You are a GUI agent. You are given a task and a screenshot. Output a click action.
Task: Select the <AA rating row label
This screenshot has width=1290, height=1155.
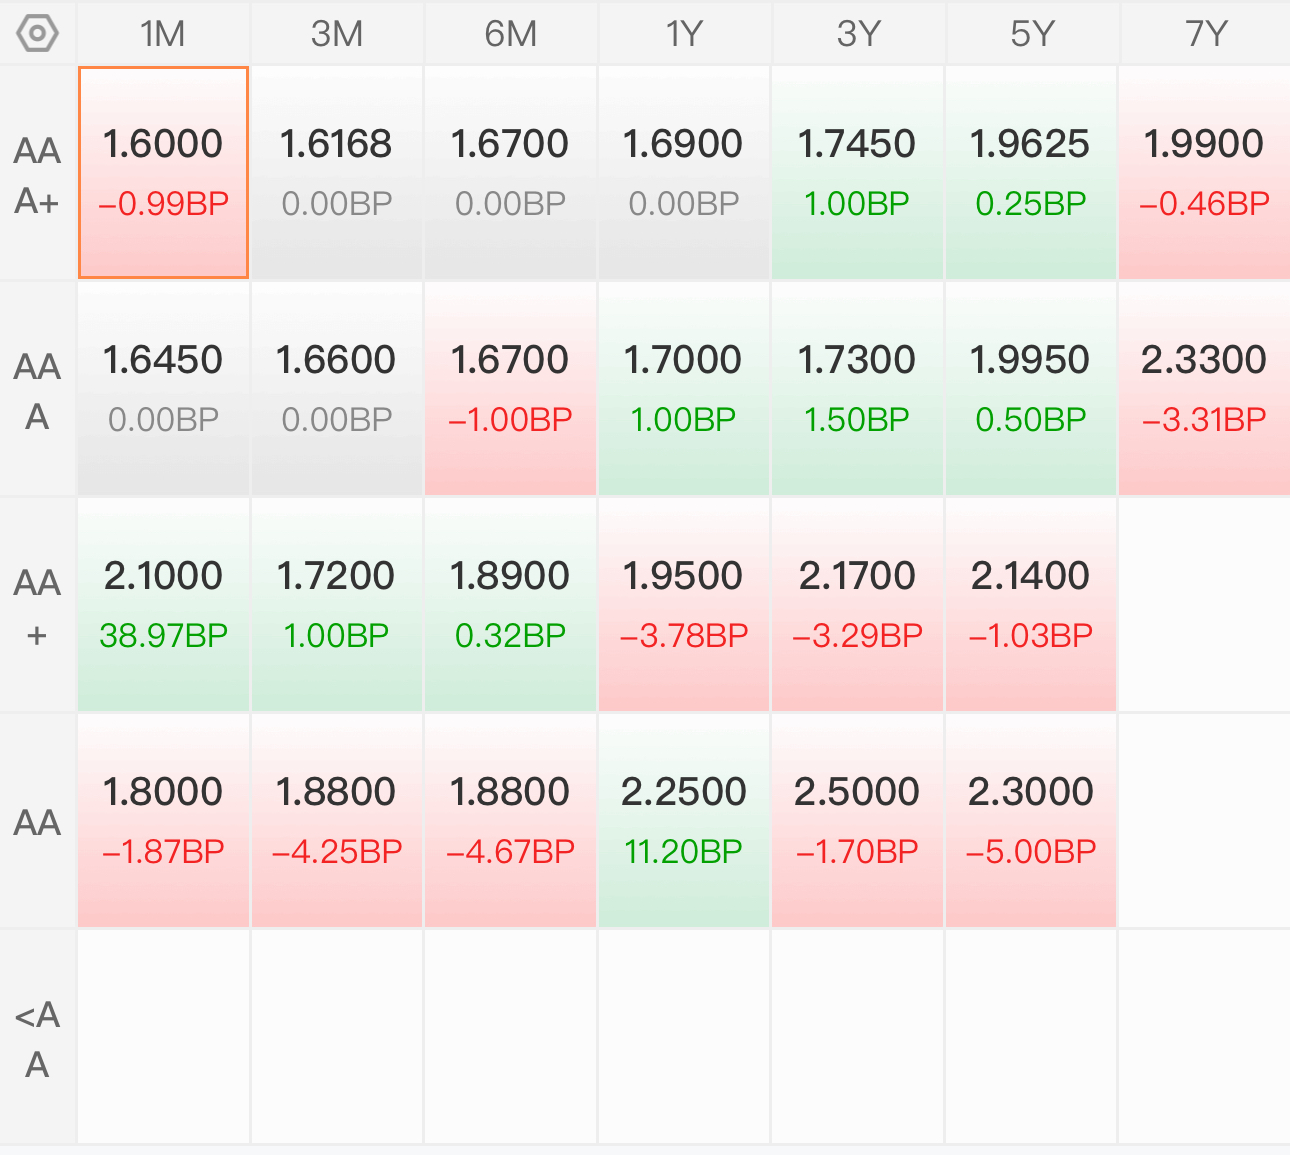38,1038
